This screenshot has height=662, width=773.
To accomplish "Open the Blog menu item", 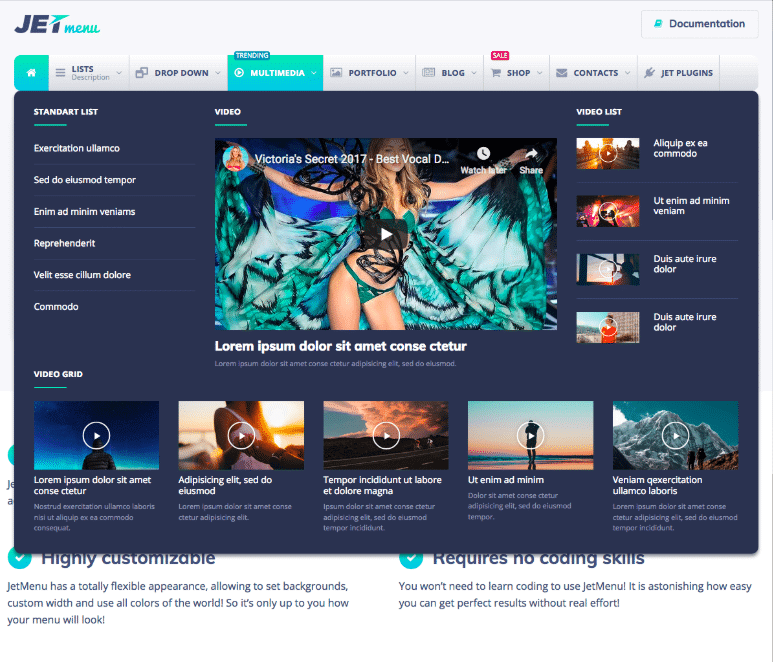I will (x=450, y=73).
